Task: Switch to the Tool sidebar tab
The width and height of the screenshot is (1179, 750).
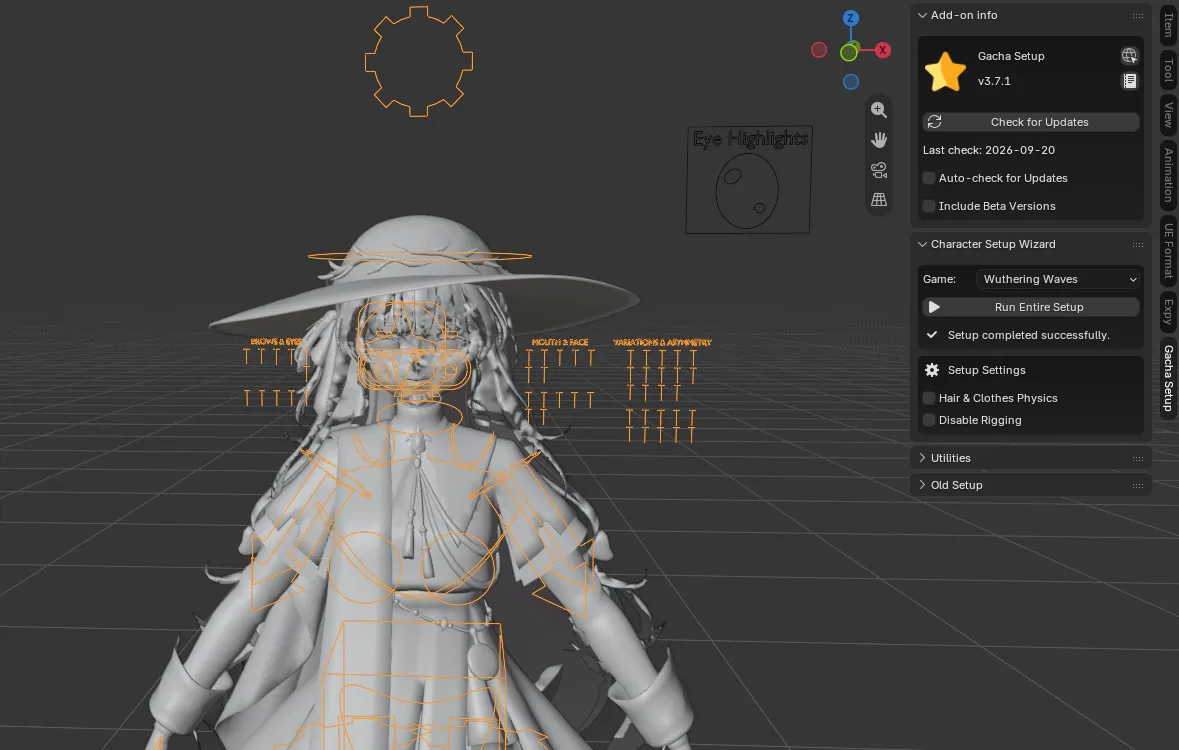Action: tap(1168, 70)
